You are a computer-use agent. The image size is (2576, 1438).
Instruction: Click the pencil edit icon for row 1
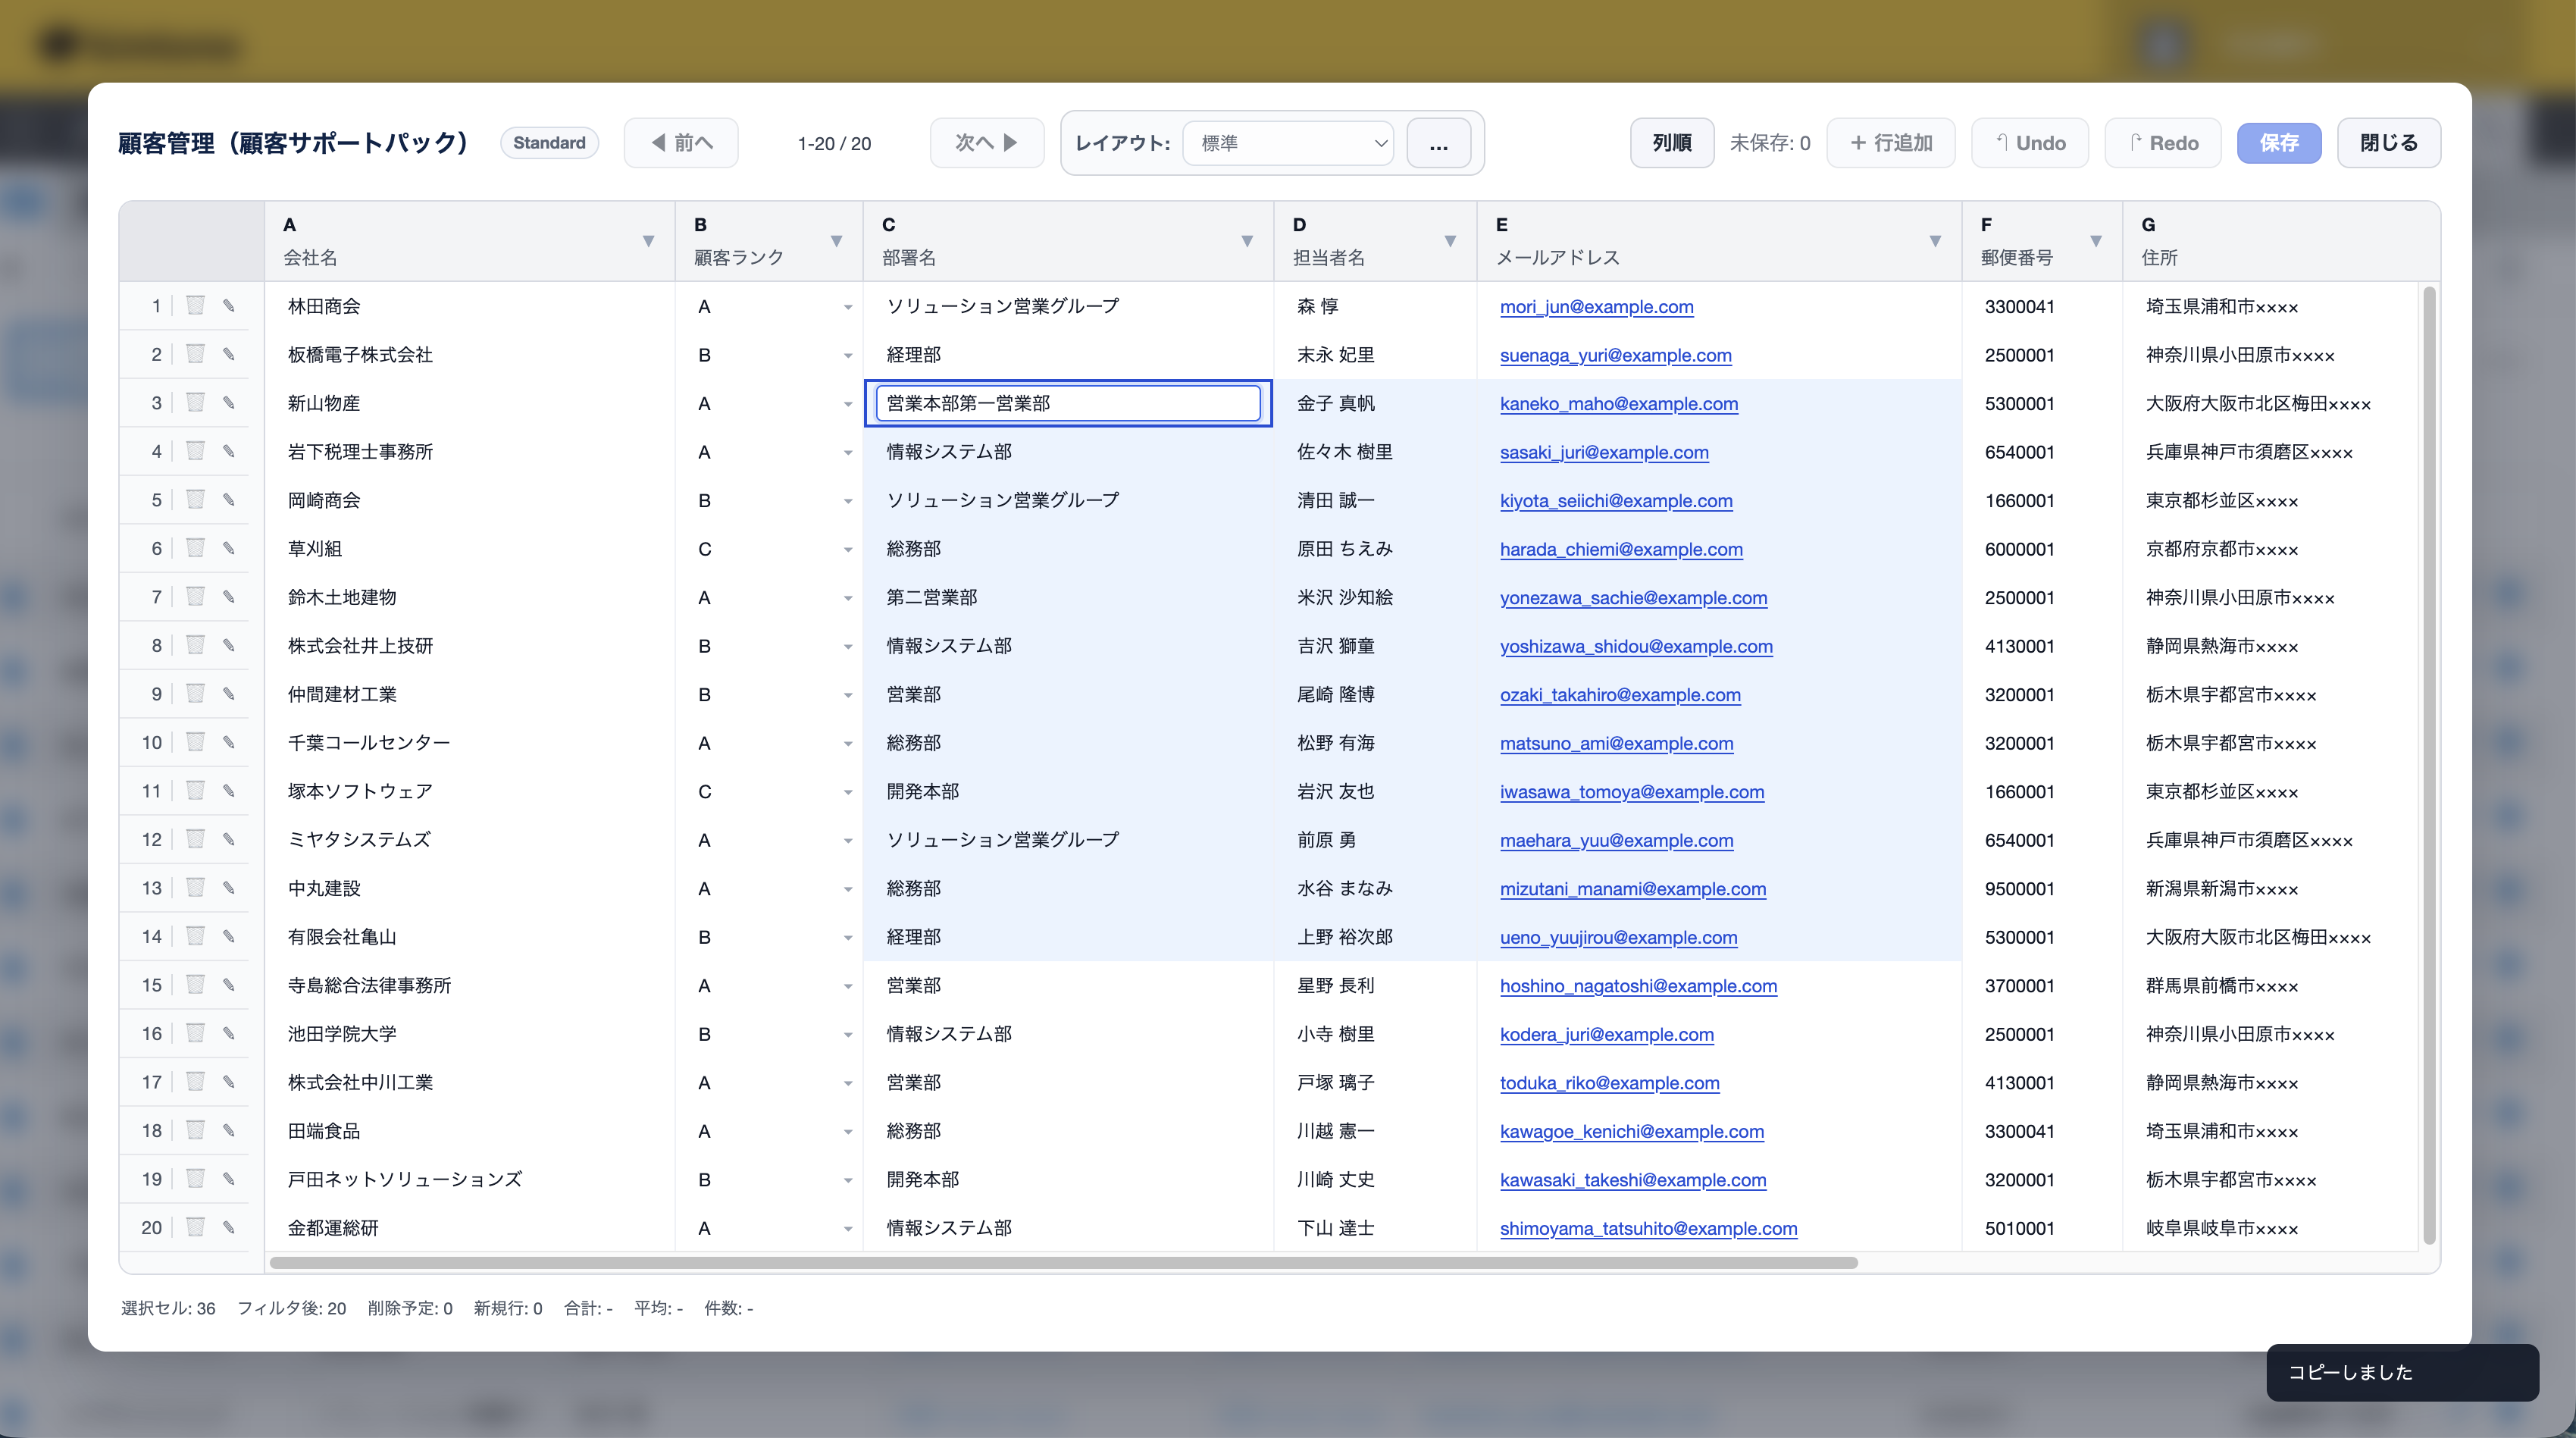229,306
